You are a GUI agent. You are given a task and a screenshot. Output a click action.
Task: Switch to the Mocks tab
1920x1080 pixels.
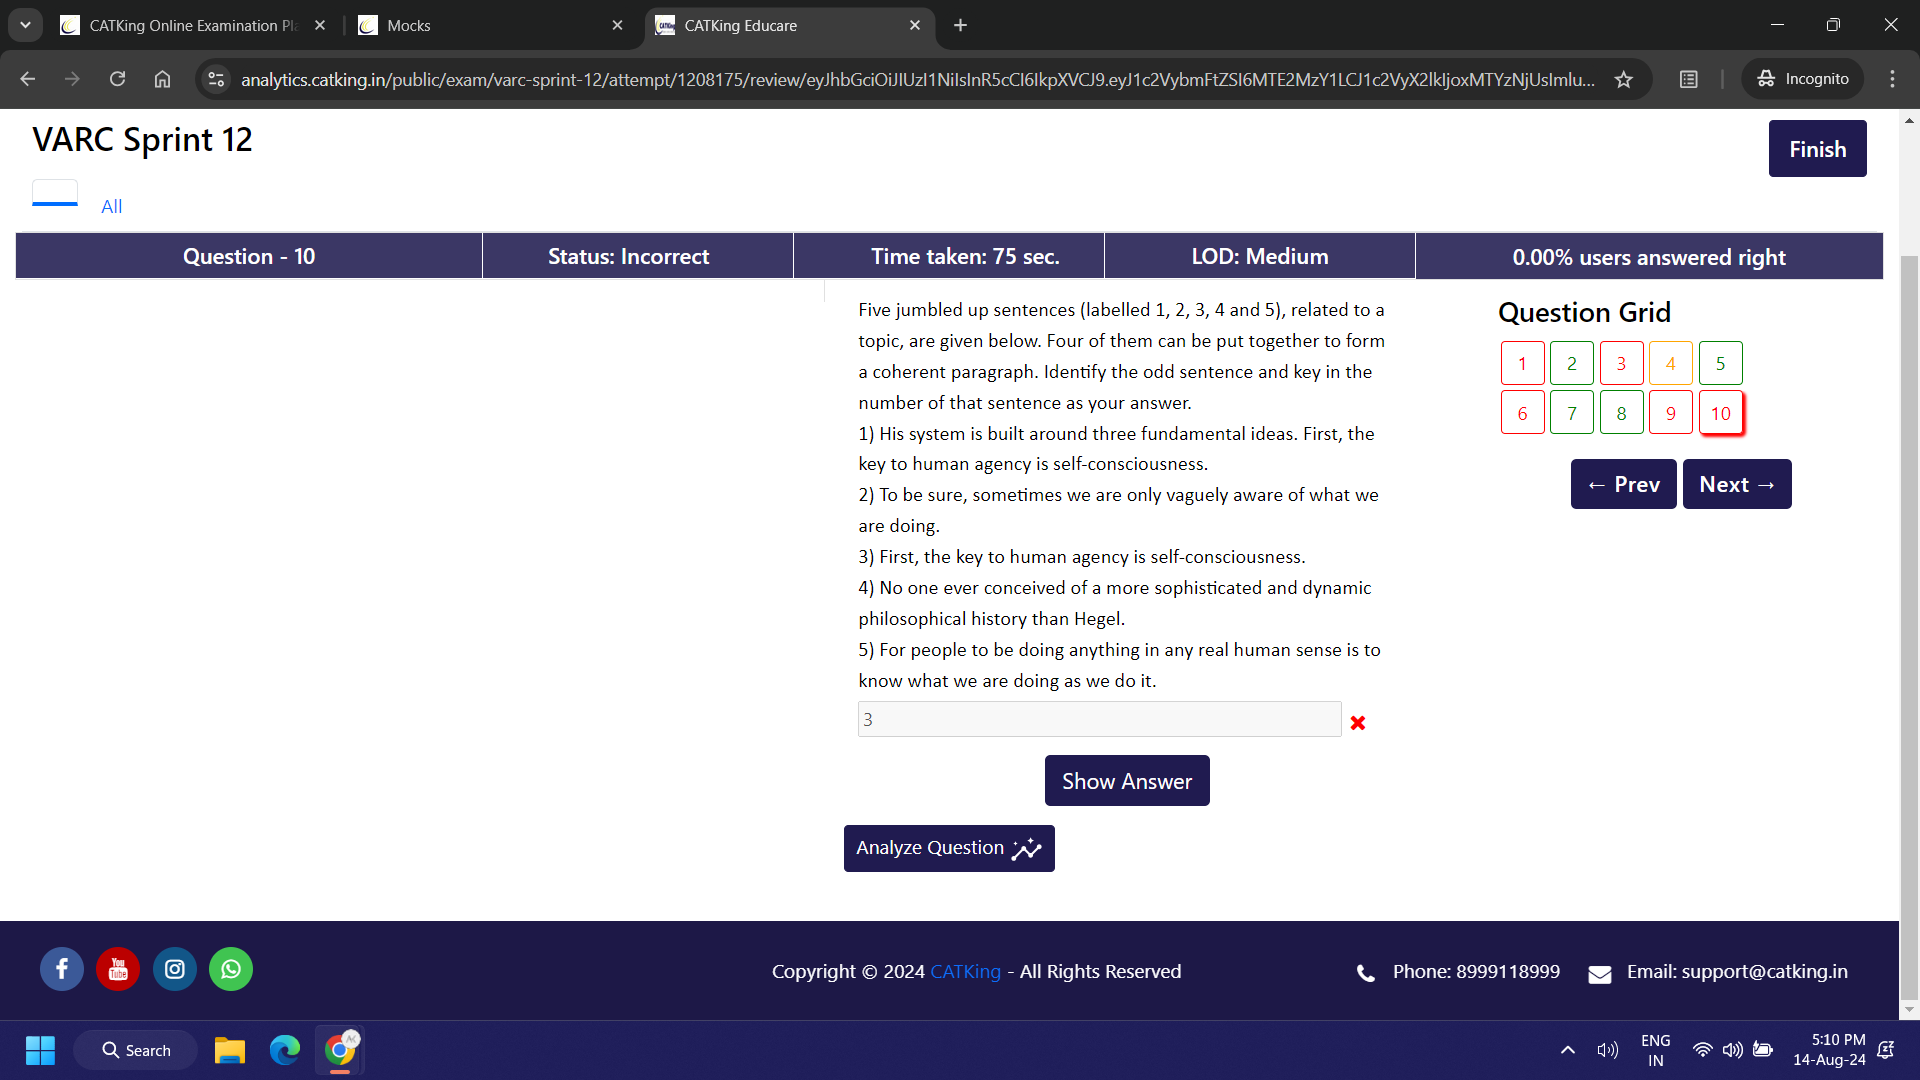[490, 25]
